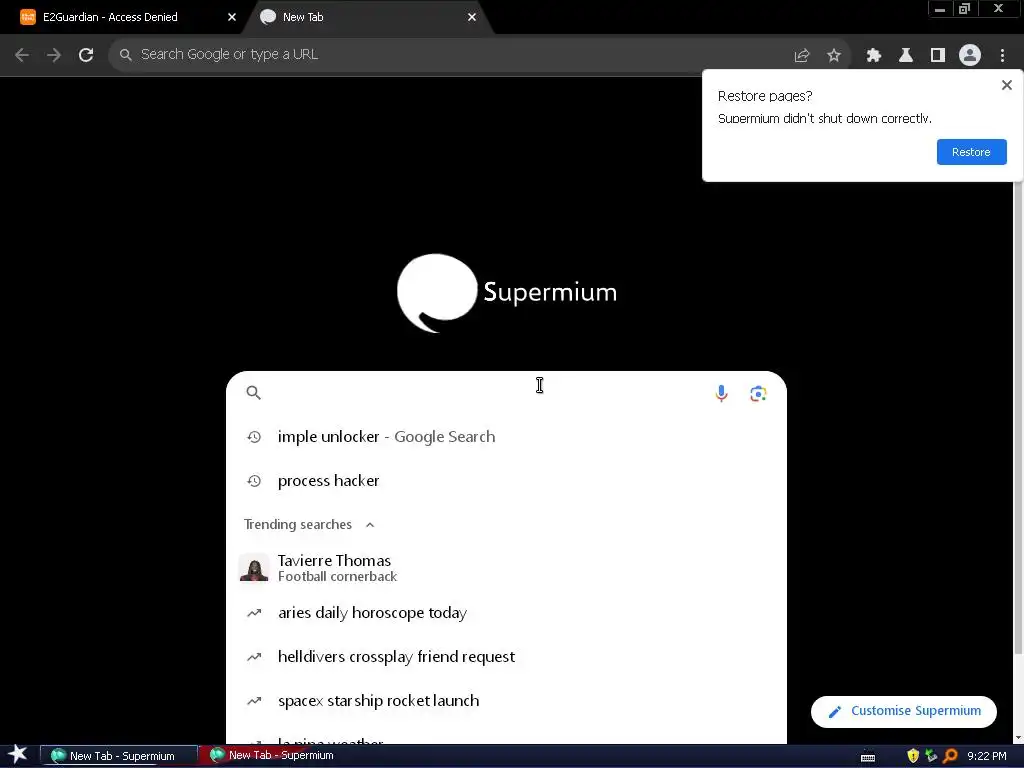Click the 9:22 PM taskbar clock
This screenshot has width=1024, height=768.
pos(987,756)
